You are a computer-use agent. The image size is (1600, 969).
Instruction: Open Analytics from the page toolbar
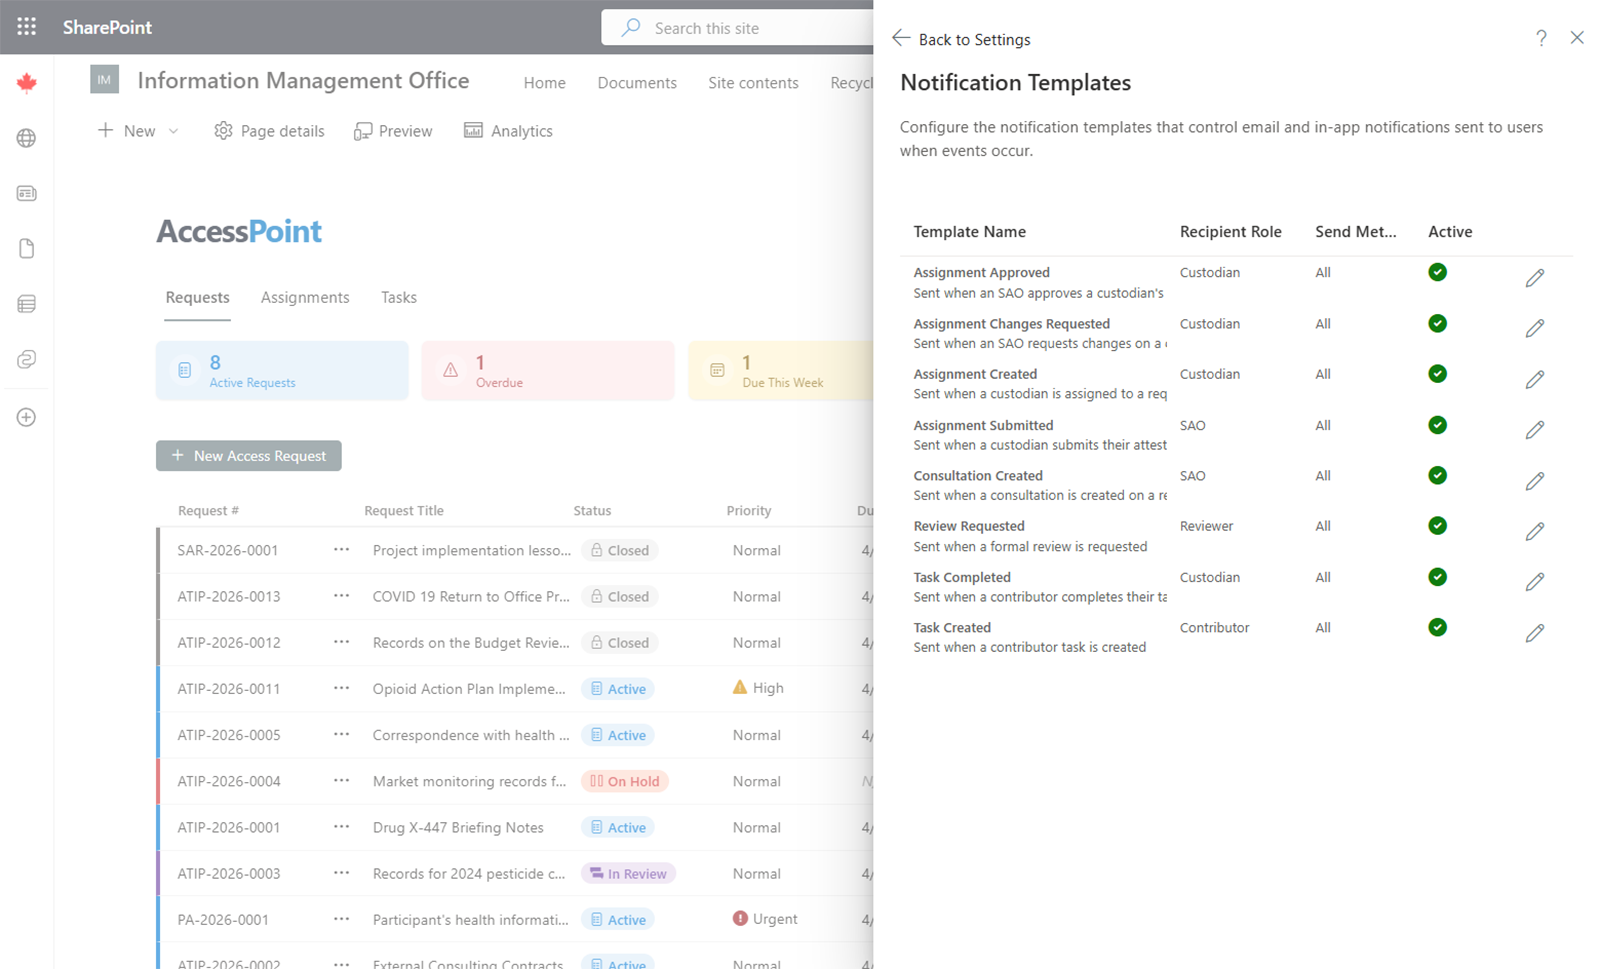(x=508, y=130)
